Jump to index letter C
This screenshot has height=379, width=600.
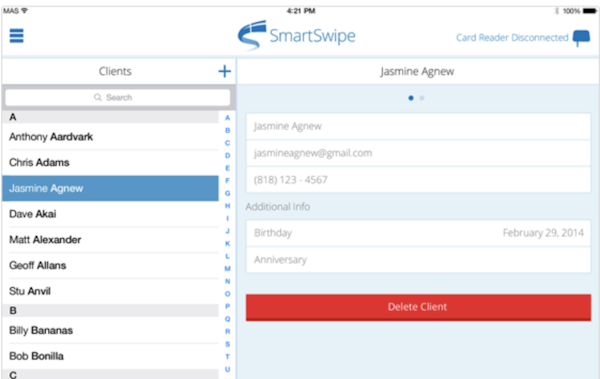pos(227,143)
